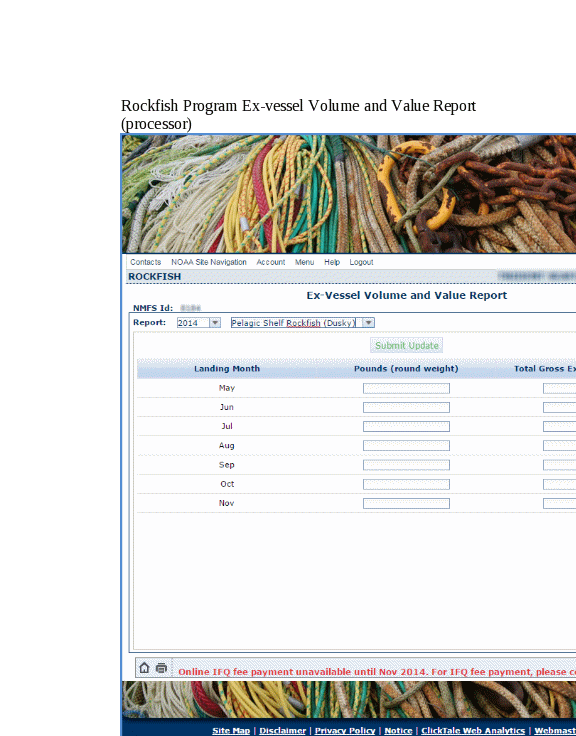Click the ROCKFISH section heading
Screen dimensions: 576x736
[x=154, y=276]
